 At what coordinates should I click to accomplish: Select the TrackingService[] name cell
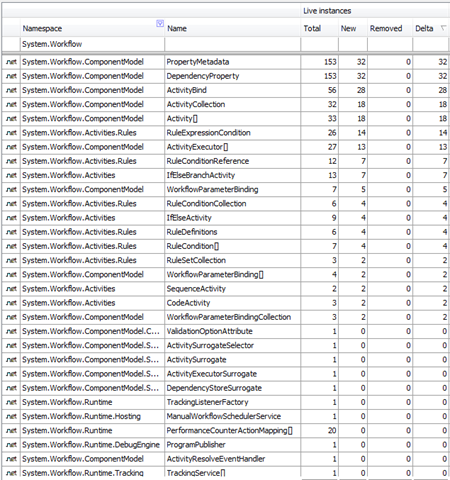click(233, 473)
